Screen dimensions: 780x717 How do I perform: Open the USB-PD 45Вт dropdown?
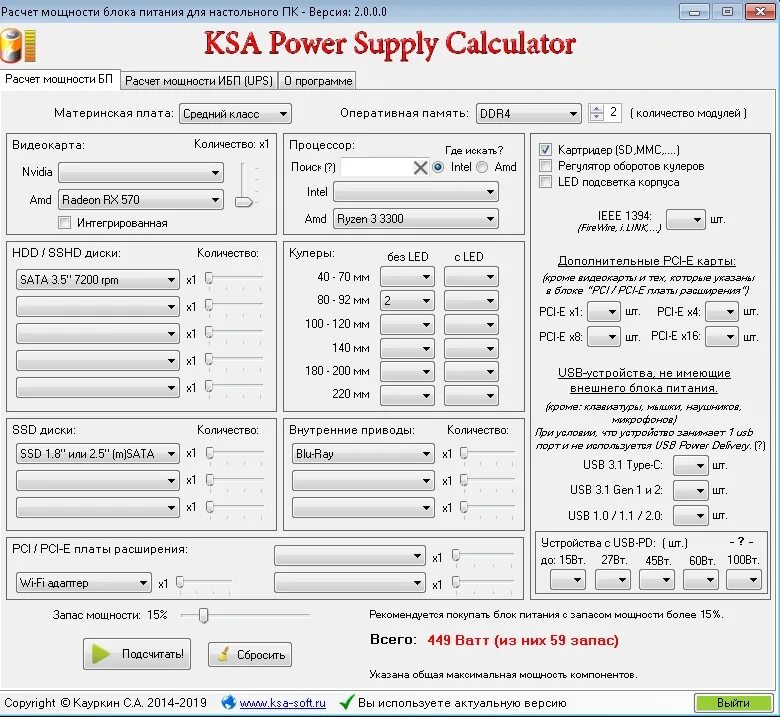[657, 580]
